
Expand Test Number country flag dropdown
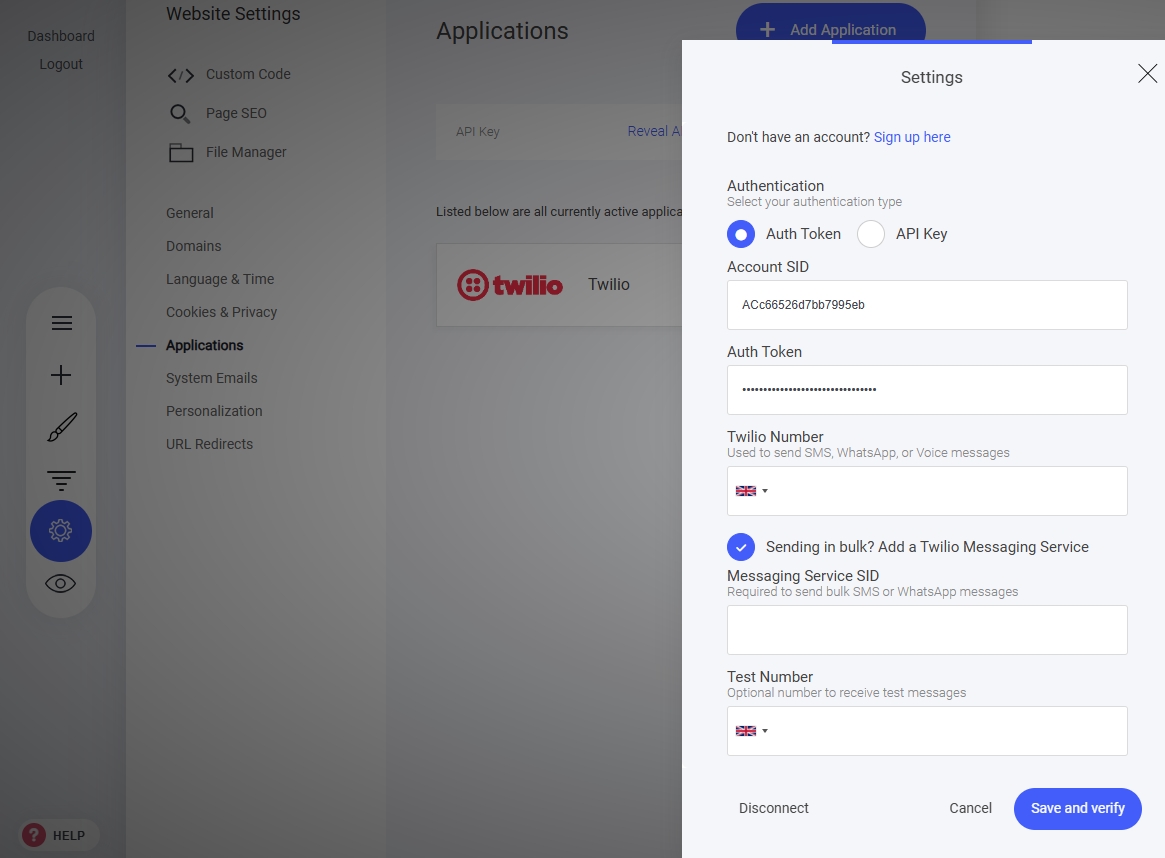point(752,731)
